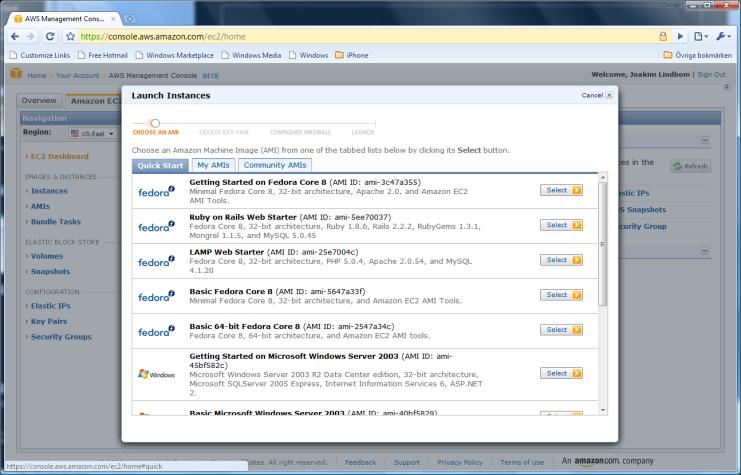Open Security Groups in the navigation
The image size is (741, 475).
[x=61, y=337]
